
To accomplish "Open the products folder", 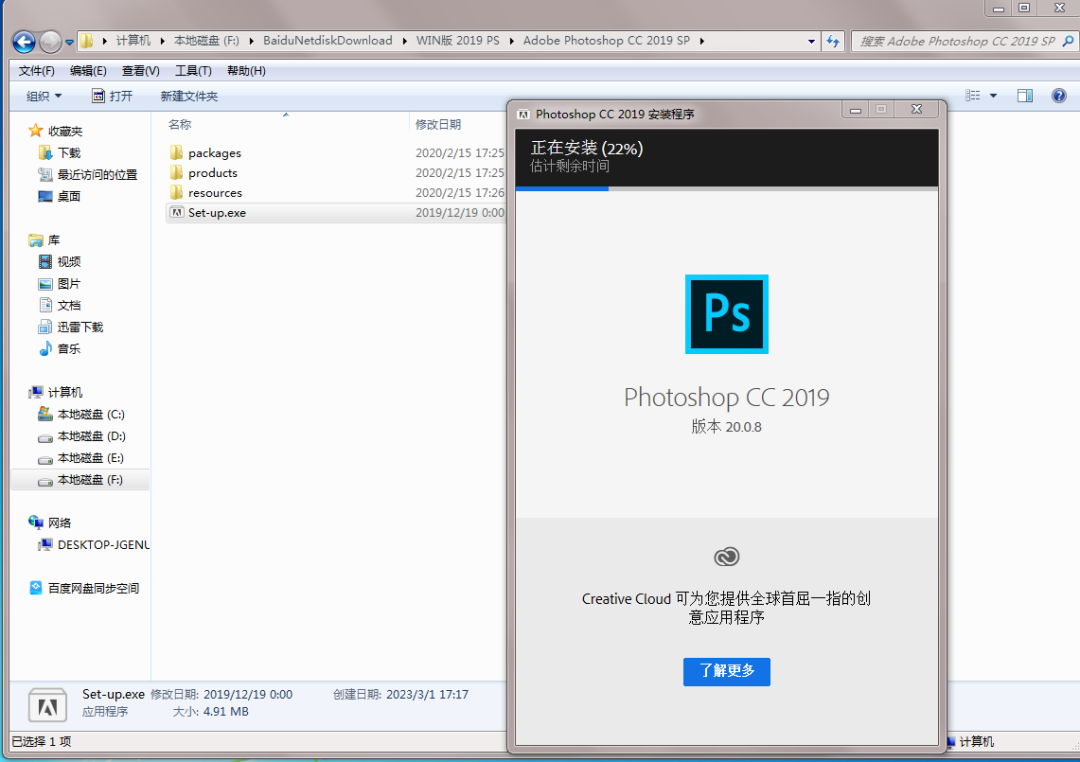I will (210, 172).
